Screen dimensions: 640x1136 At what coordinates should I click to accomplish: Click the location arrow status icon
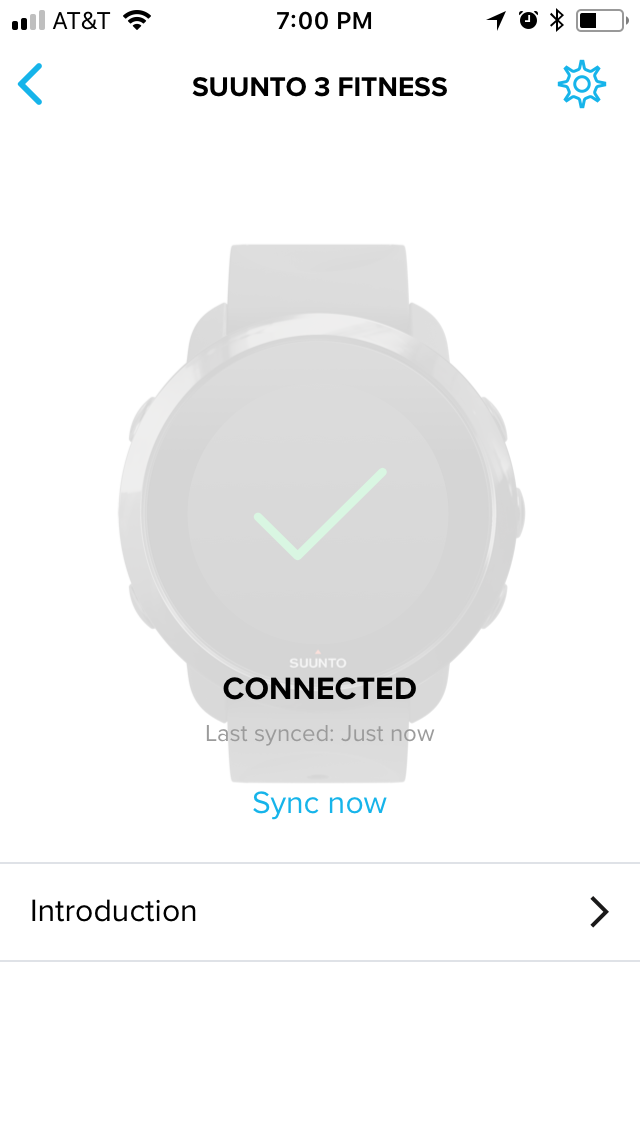[x=496, y=20]
